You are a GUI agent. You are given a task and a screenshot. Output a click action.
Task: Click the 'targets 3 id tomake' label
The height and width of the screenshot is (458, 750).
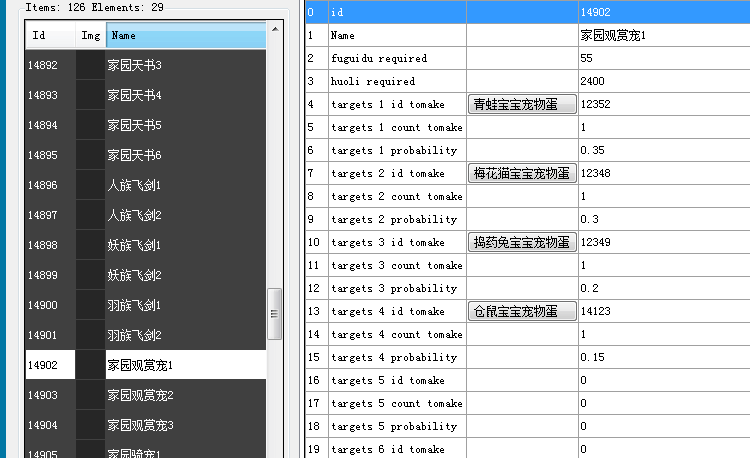(387, 242)
